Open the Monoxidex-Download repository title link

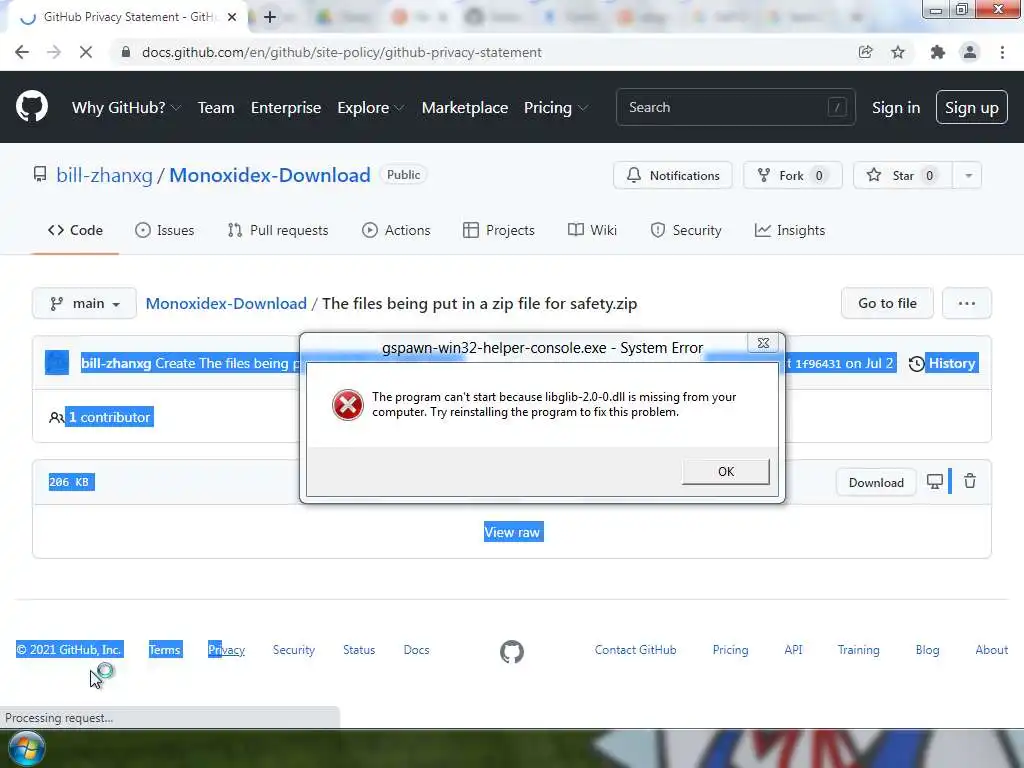tap(270, 175)
